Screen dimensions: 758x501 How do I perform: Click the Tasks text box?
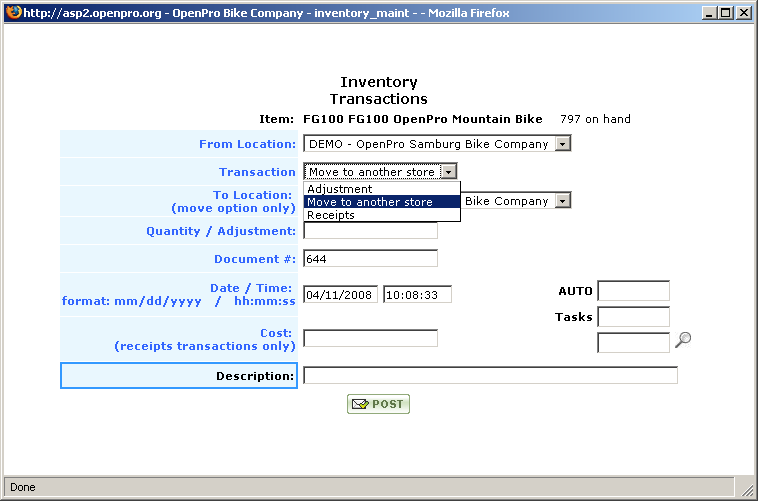click(633, 317)
